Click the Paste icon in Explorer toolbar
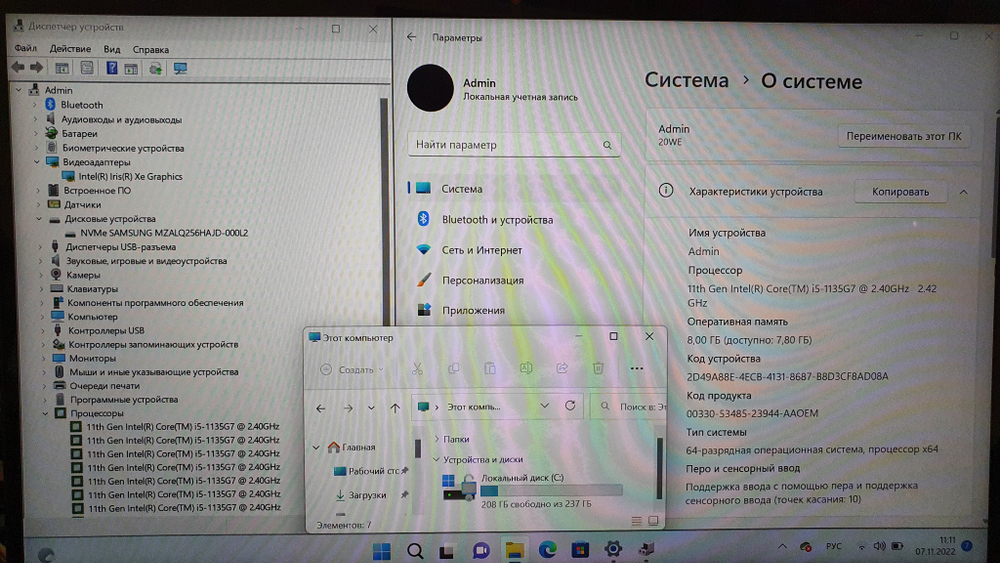 [490, 369]
